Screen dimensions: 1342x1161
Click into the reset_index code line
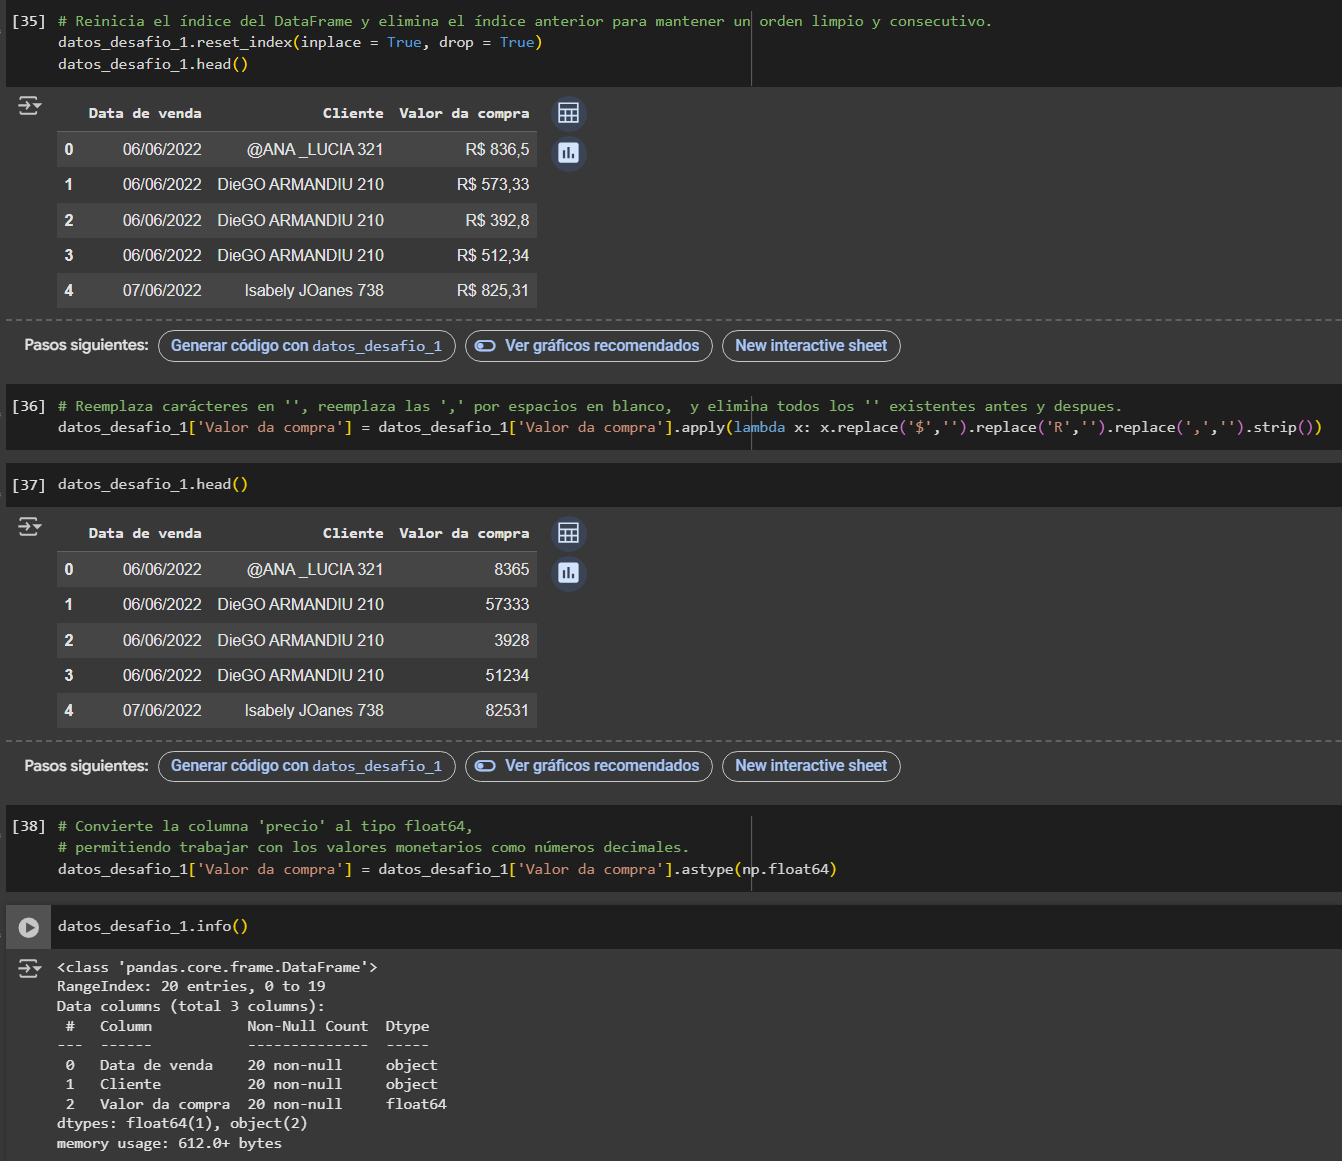coord(300,43)
